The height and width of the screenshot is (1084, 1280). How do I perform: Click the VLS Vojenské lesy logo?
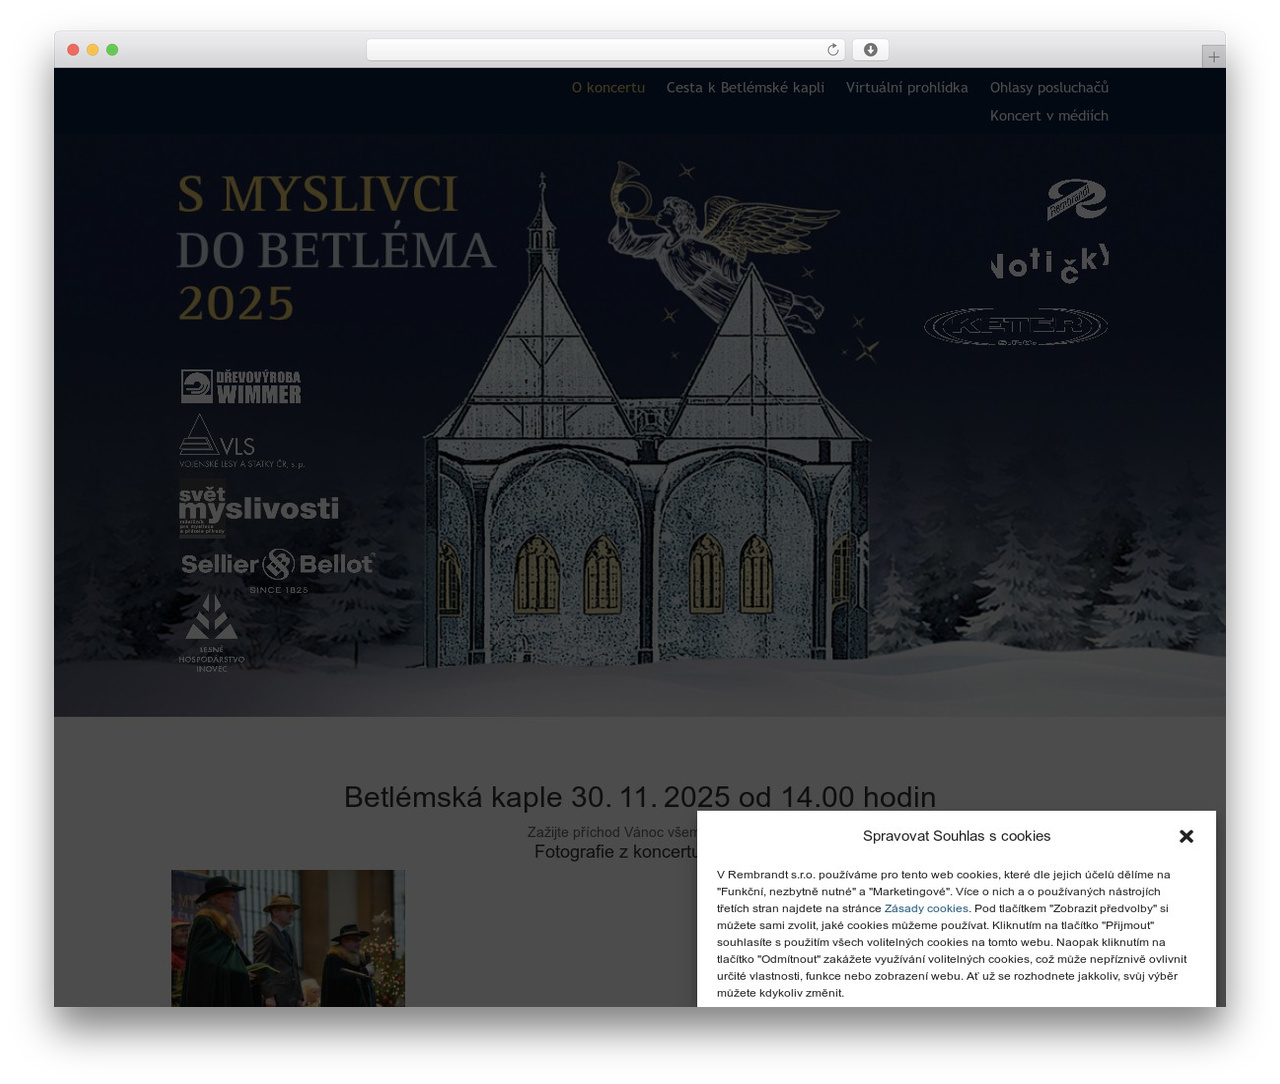point(241,441)
